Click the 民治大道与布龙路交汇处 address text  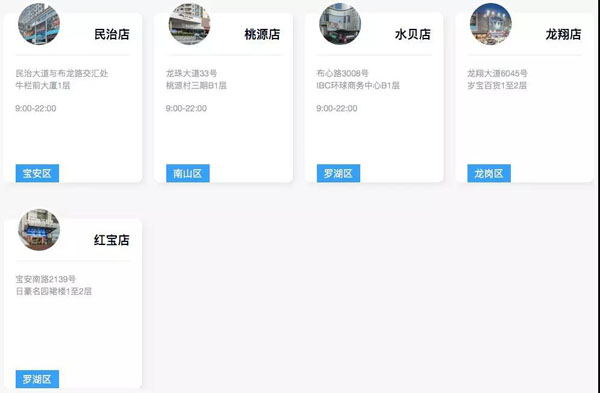[62, 73]
